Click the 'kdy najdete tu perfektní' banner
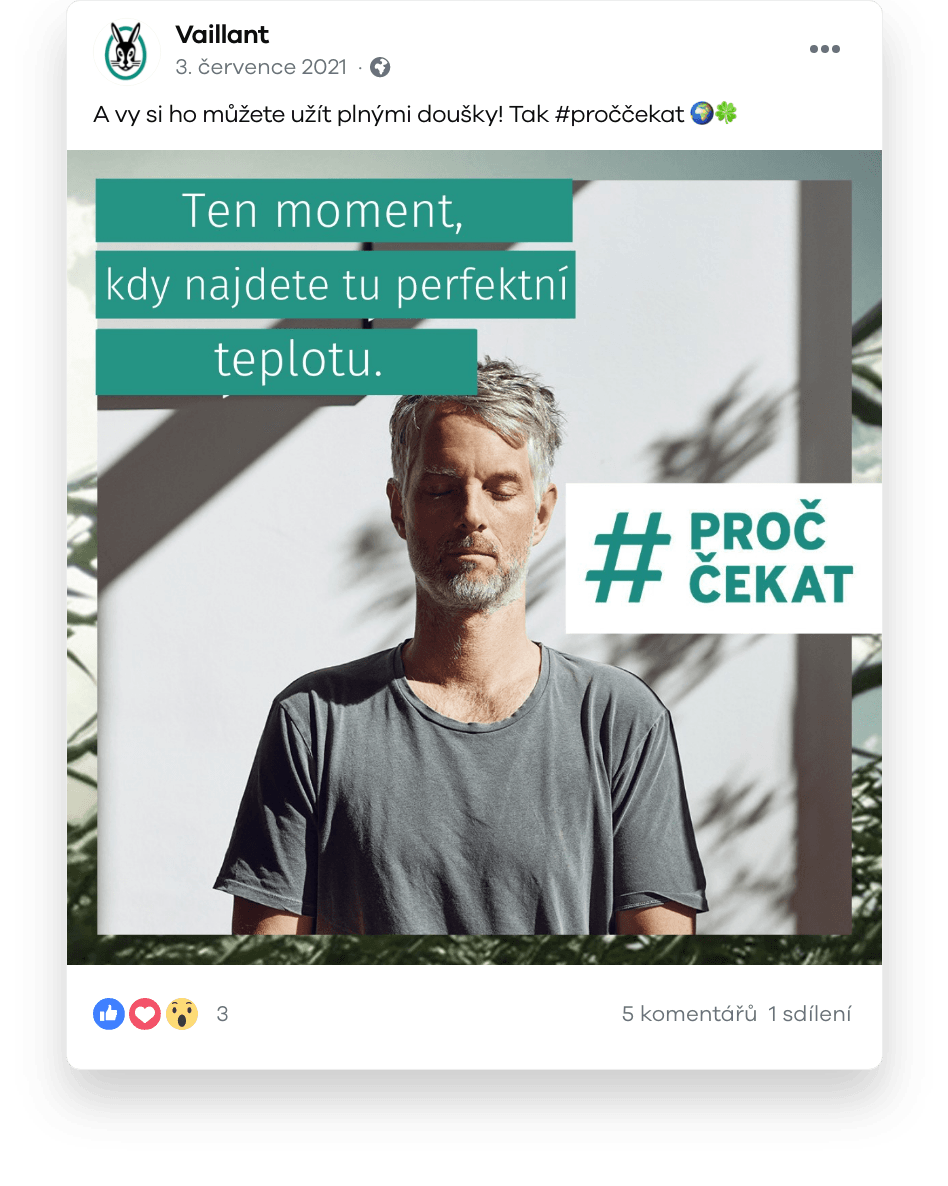The width and height of the screenshot is (948, 1186). click(335, 284)
